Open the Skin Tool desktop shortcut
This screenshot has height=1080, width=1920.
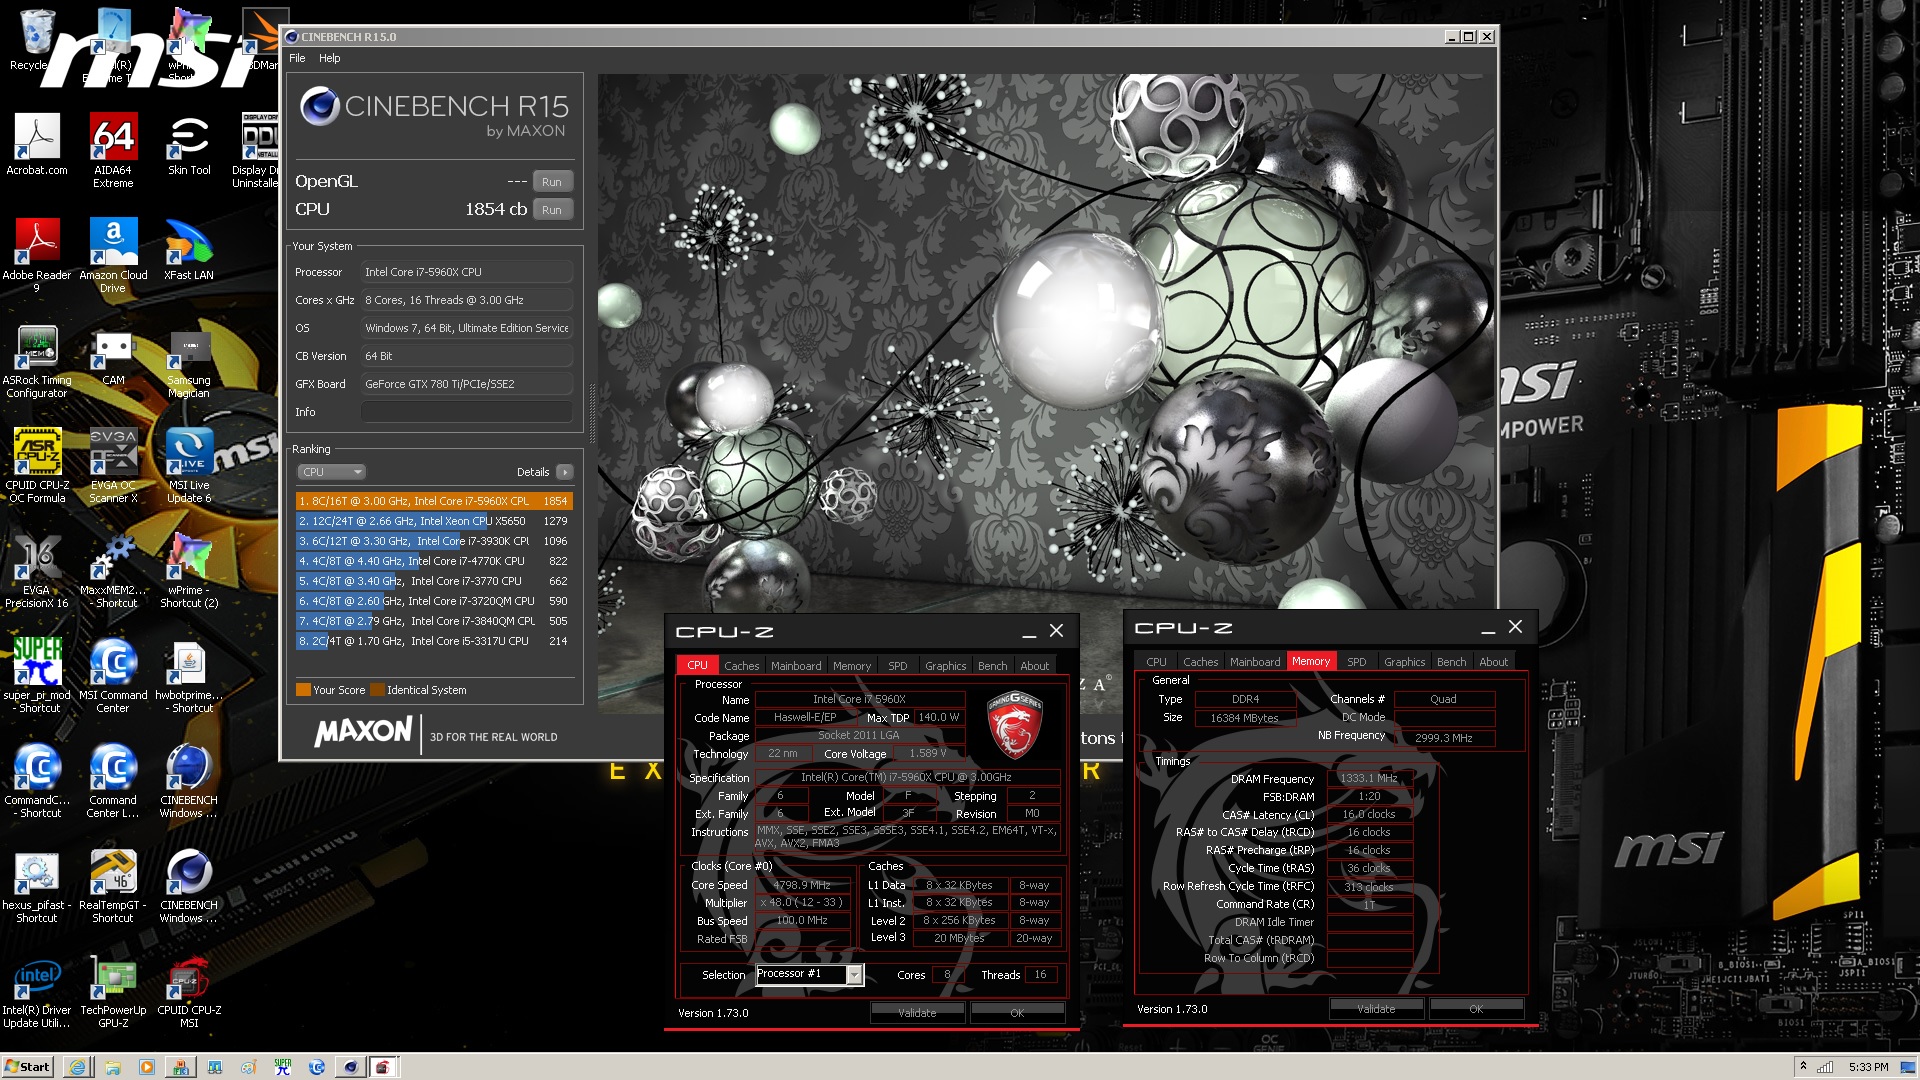point(189,145)
